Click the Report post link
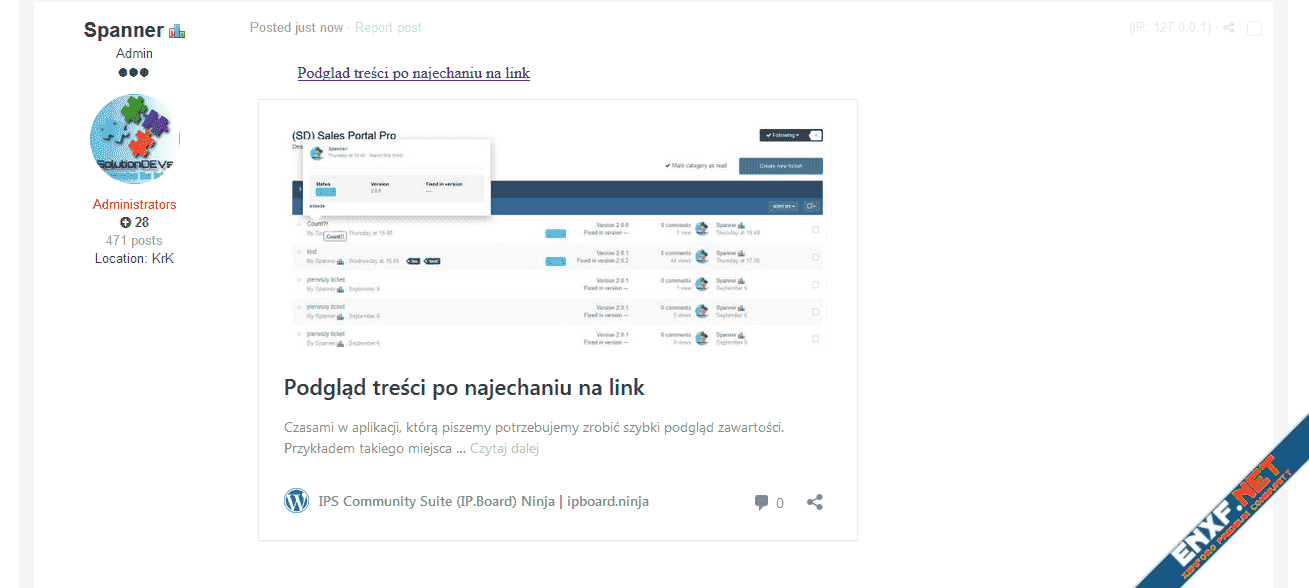 click(x=388, y=27)
